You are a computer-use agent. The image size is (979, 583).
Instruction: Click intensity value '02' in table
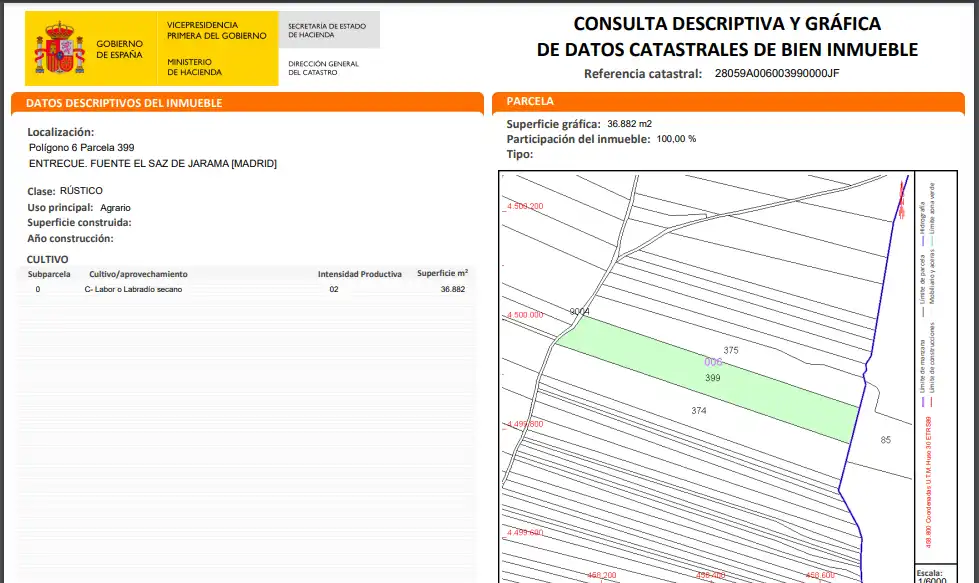pos(334,289)
